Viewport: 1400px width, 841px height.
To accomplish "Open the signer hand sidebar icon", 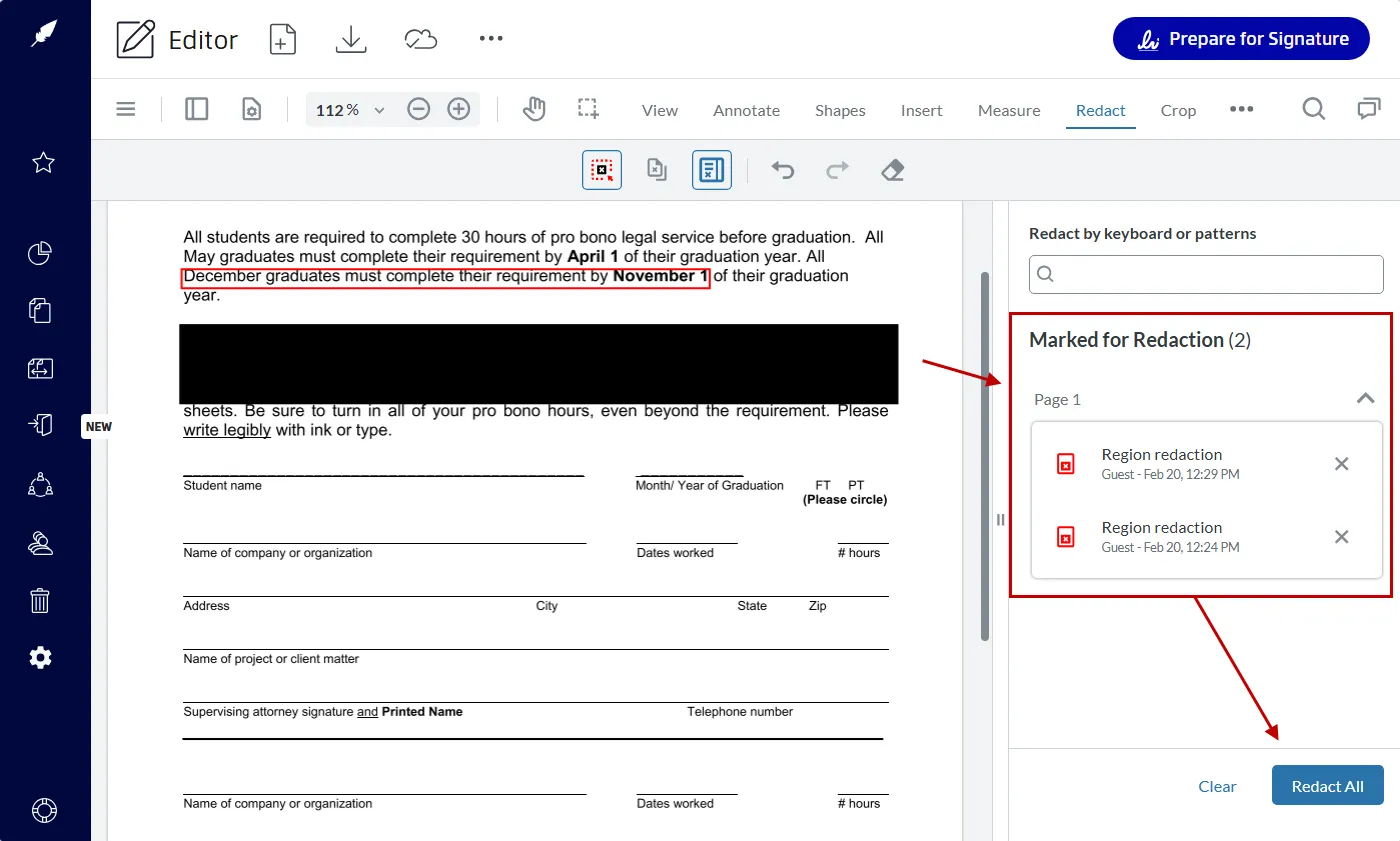I will [x=40, y=543].
